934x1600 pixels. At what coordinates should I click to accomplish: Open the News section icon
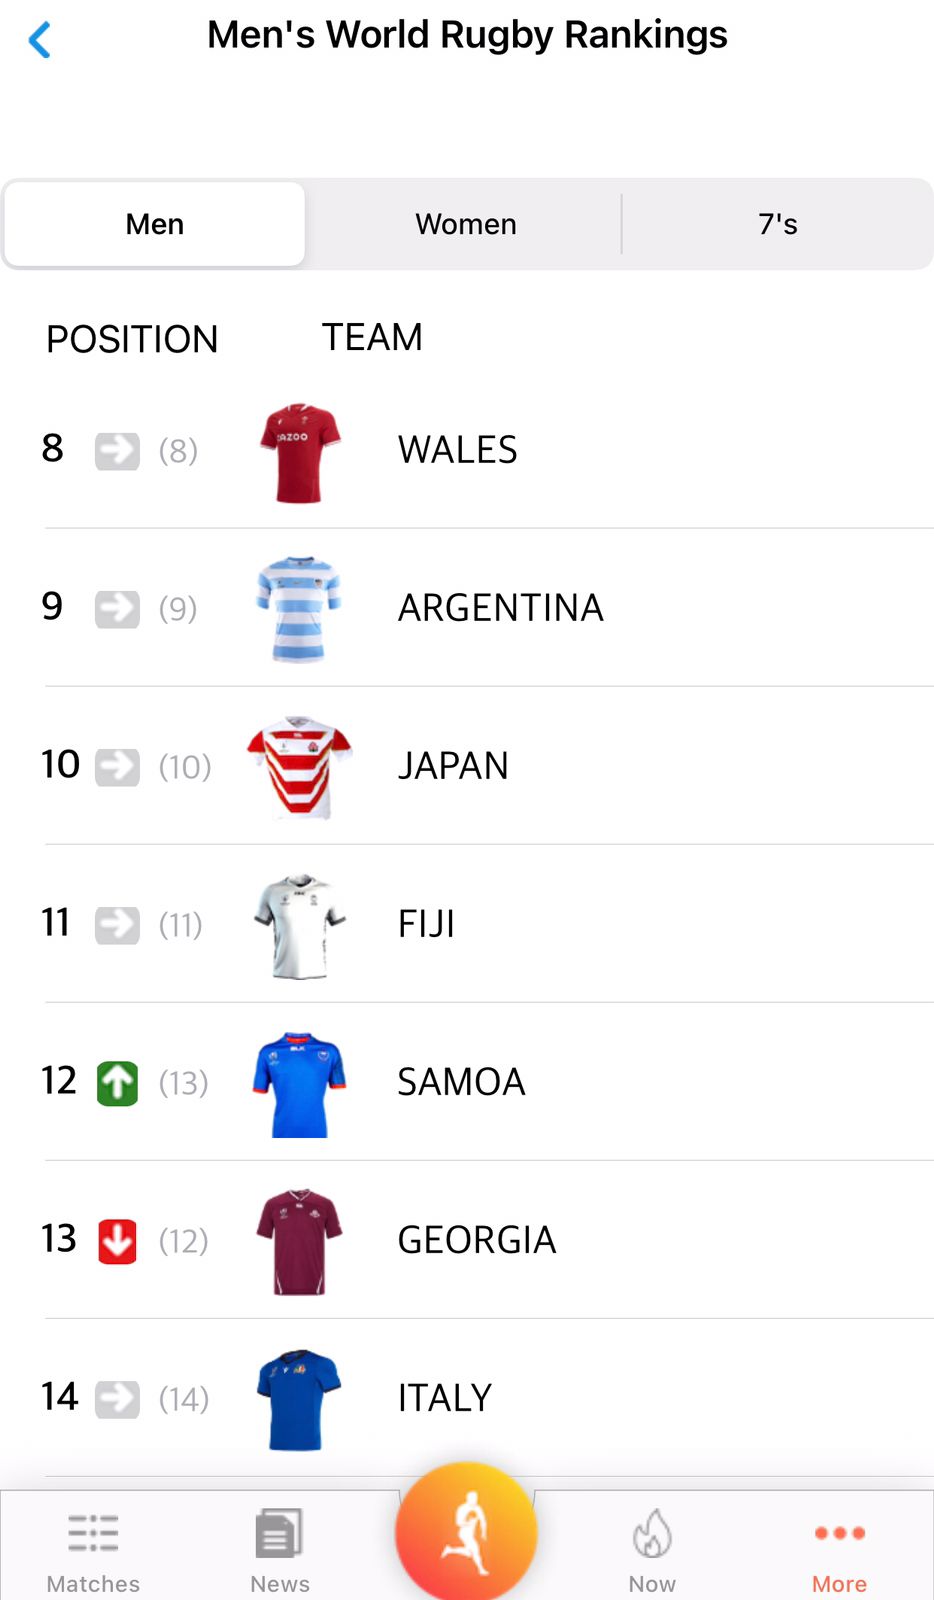point(279,1533)
